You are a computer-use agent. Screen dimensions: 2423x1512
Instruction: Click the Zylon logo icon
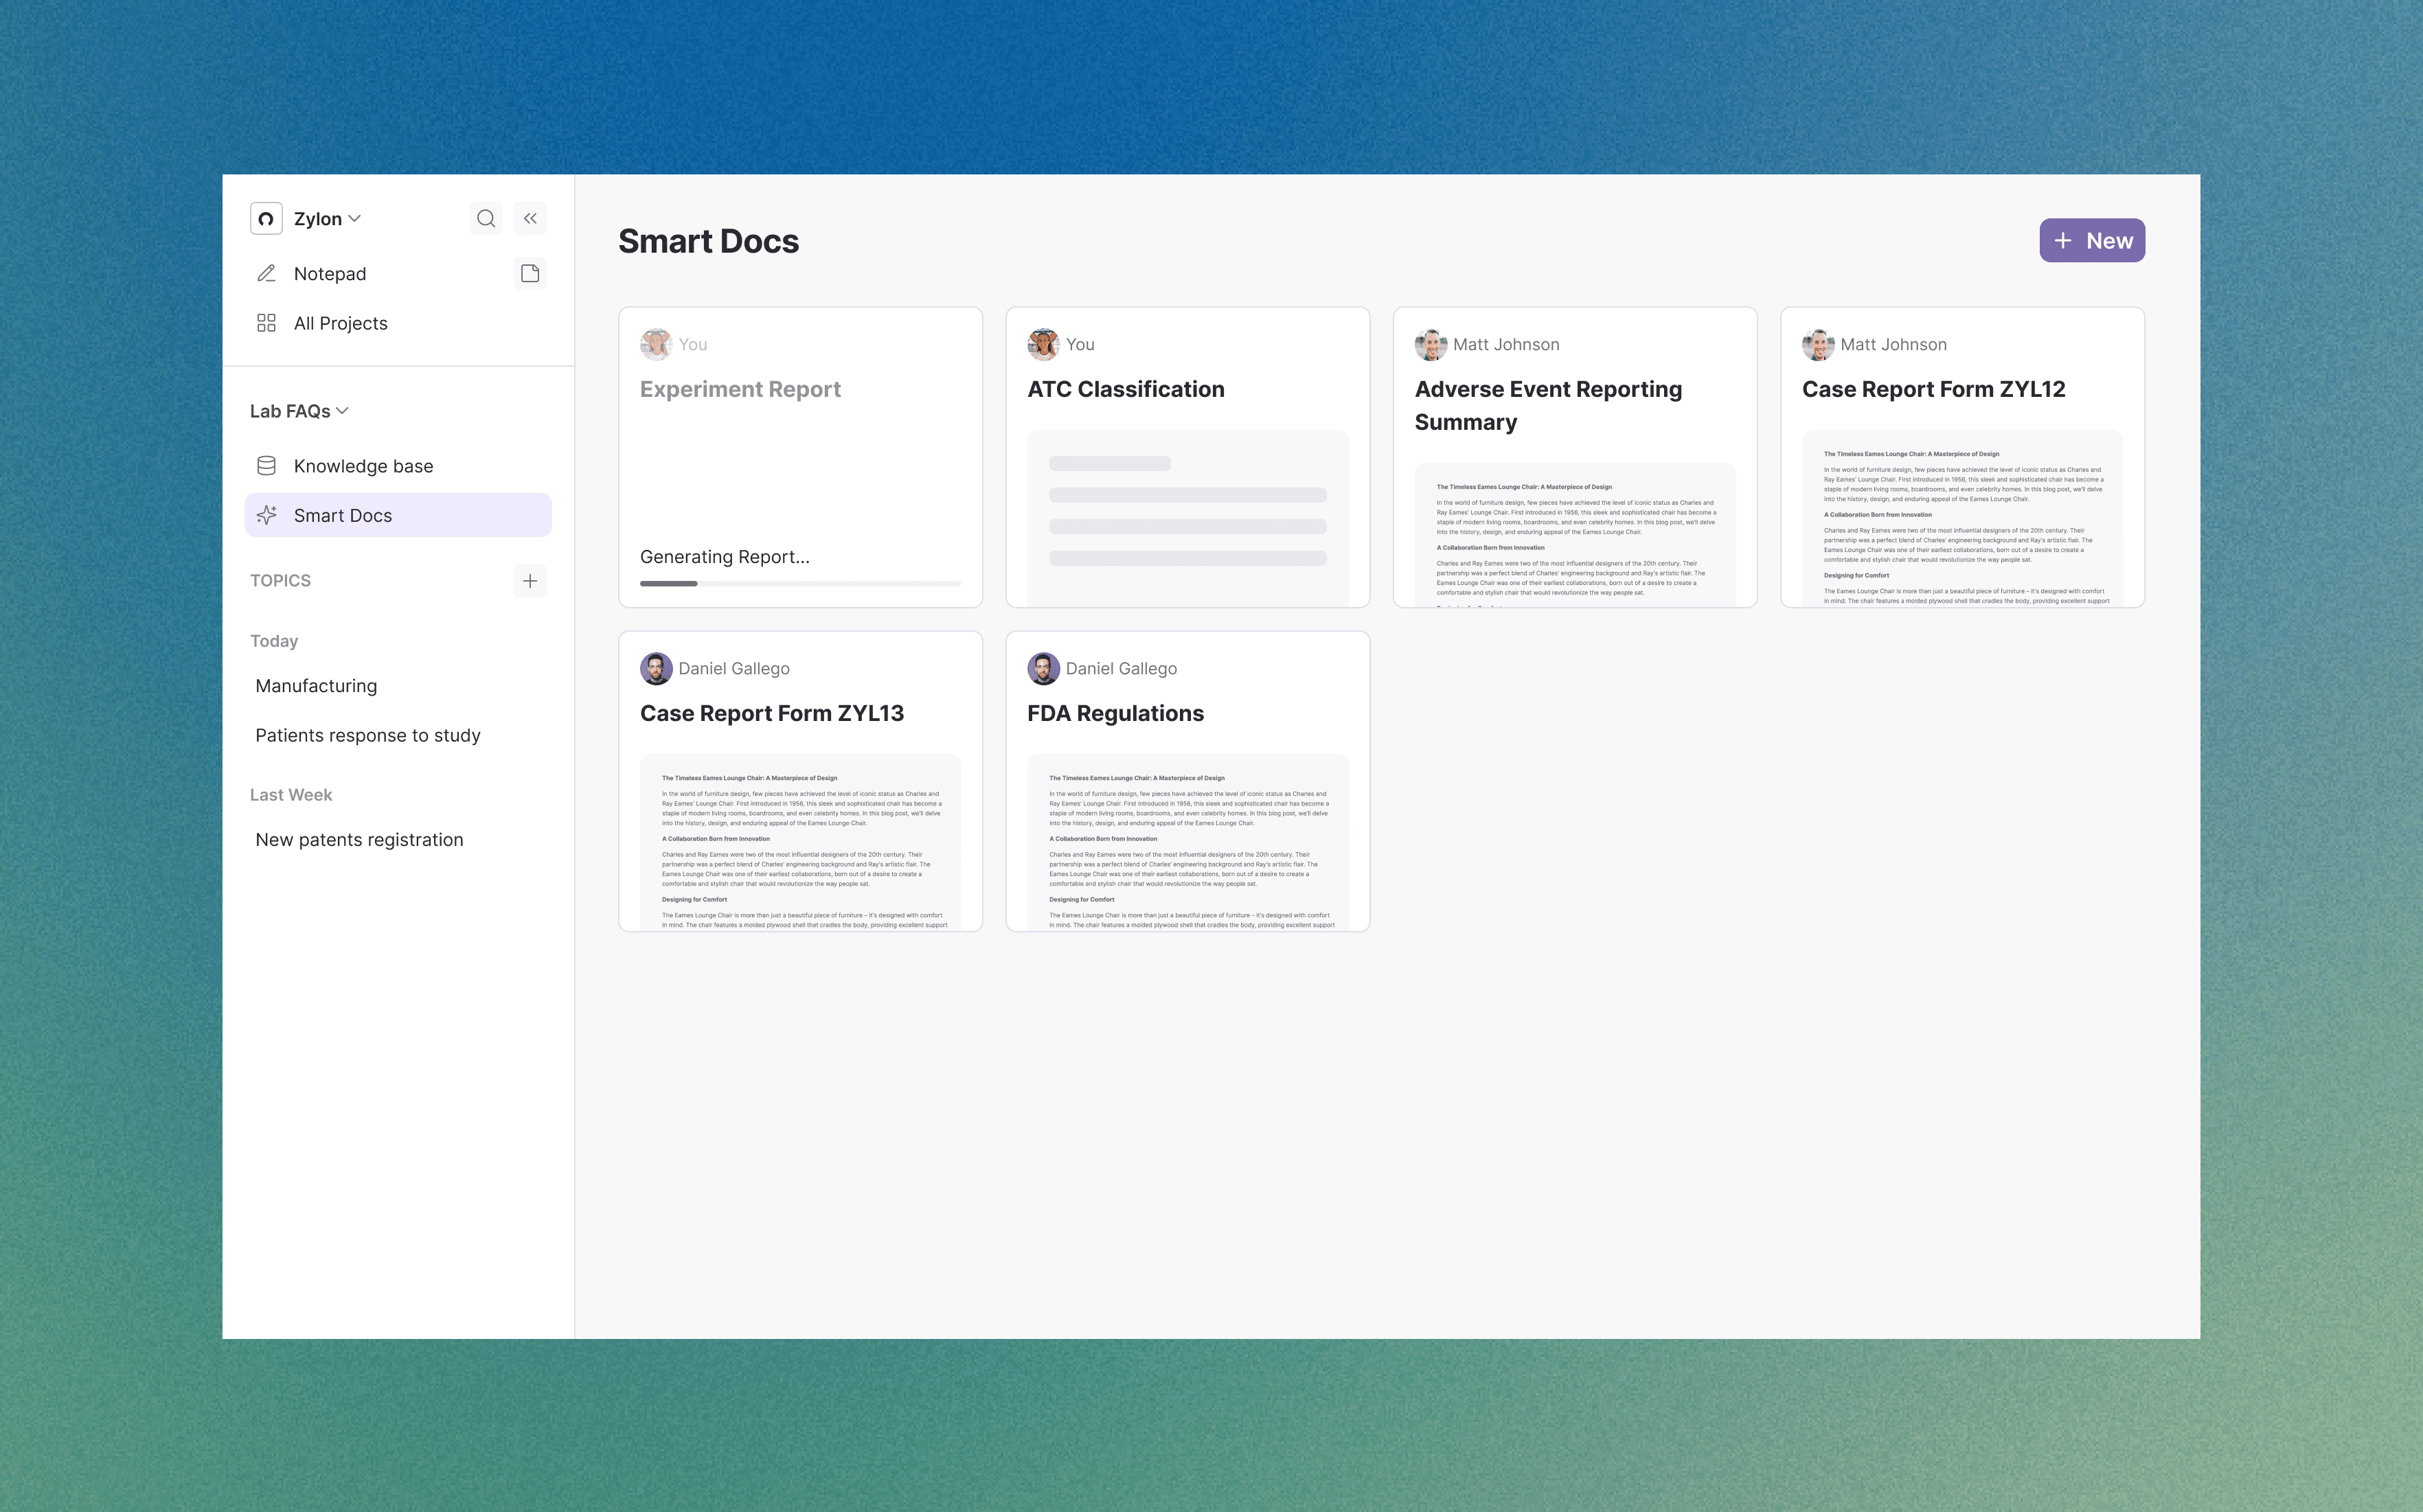tap(266, 218)
